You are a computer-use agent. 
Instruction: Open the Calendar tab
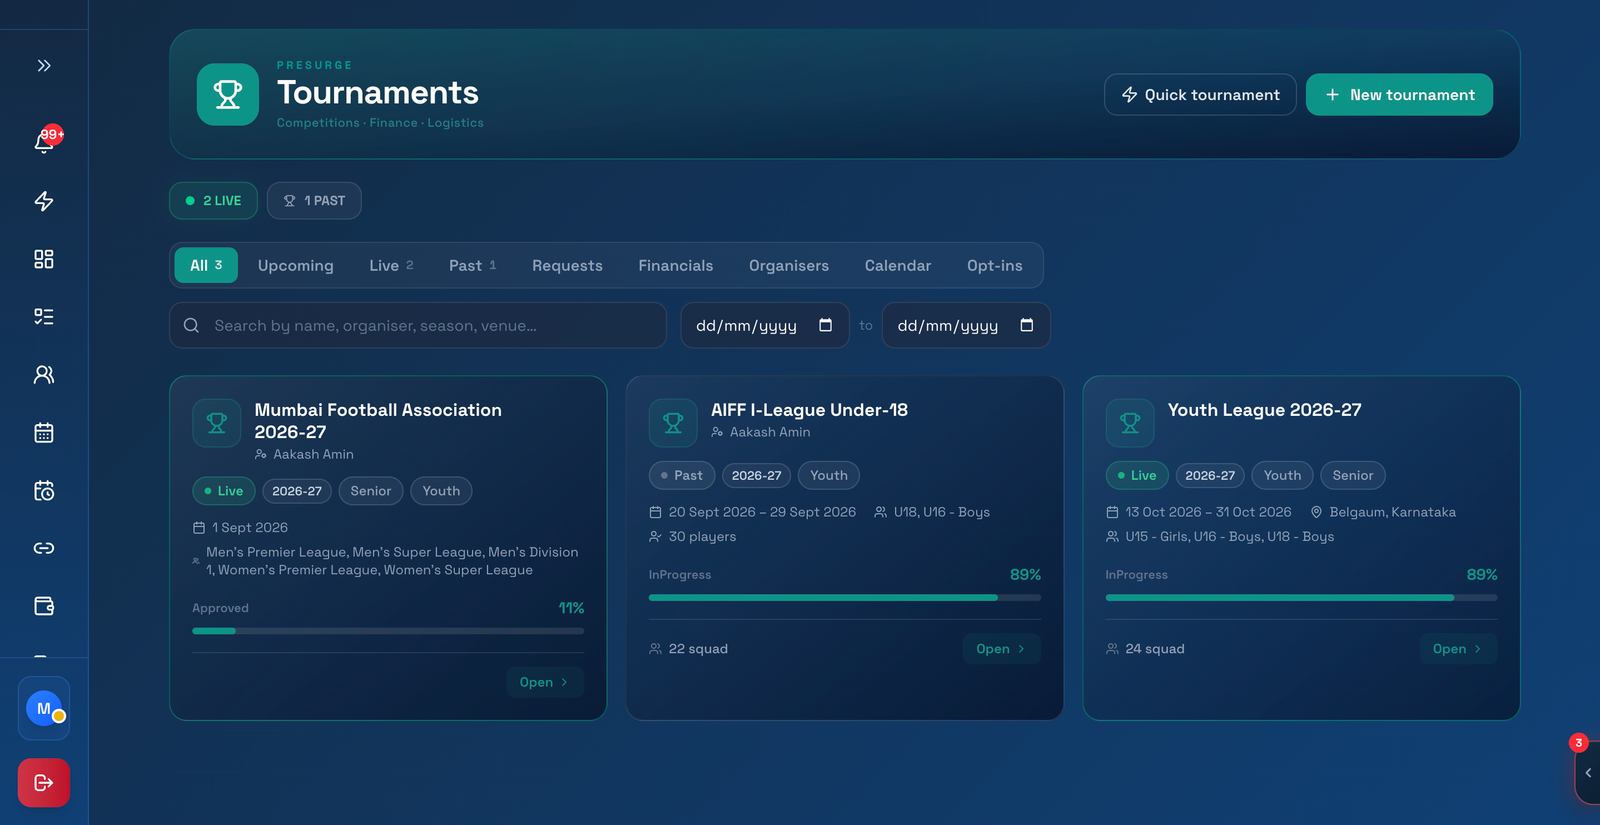coord(898,265)
